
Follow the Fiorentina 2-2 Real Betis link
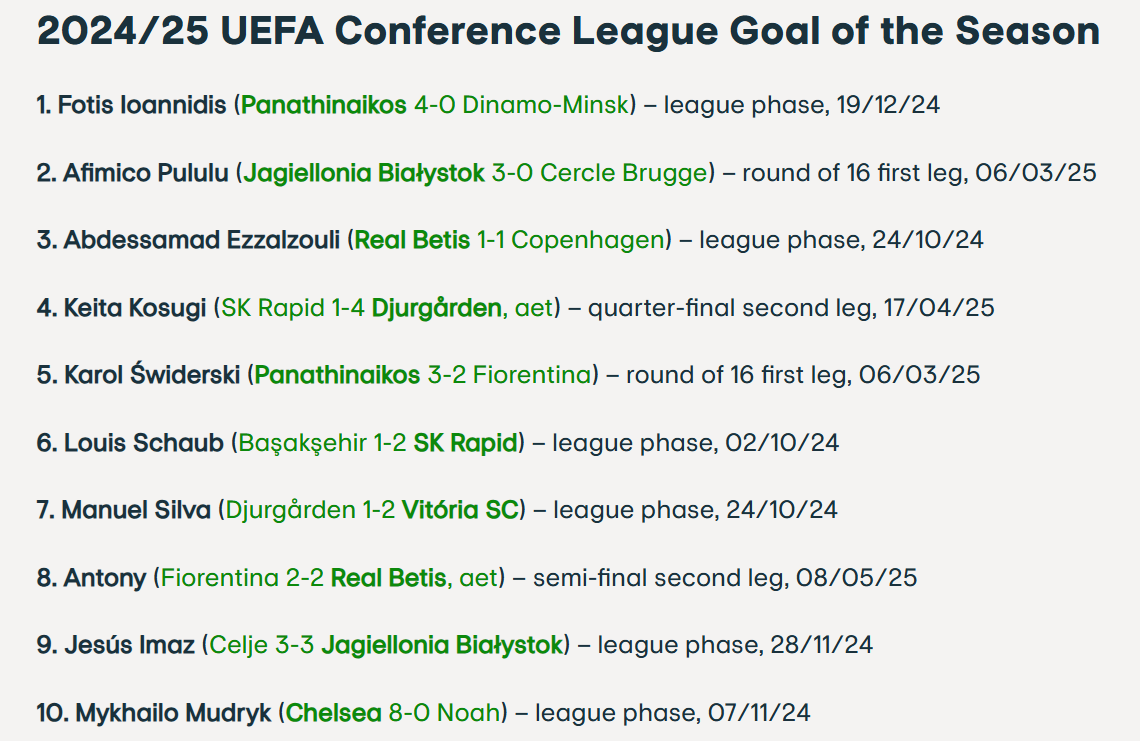tap(329, 578)
